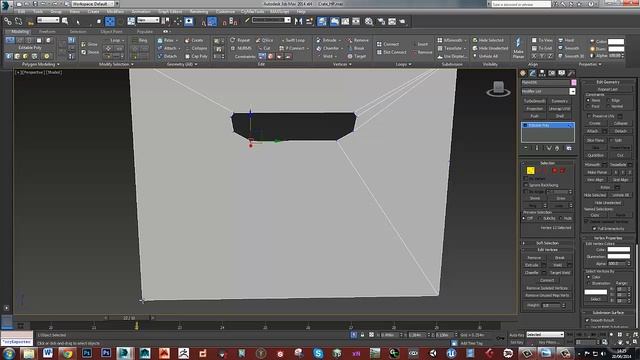Click the Auto Key button
Viewport: 640px width, 360px height.
(516, 335)
